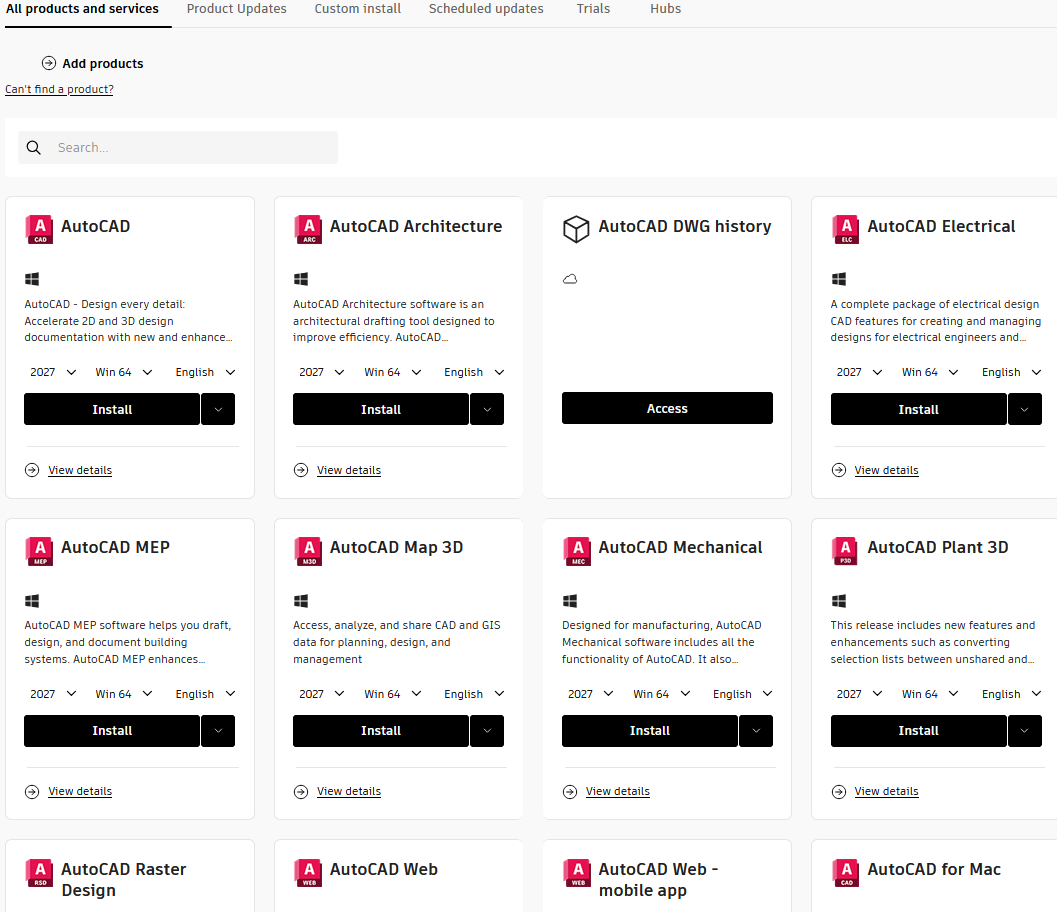1057x912 pixels.
Task: Expand the Install options arrow for AutoCAD Mechanical
Action: click(x=756, y=731)
